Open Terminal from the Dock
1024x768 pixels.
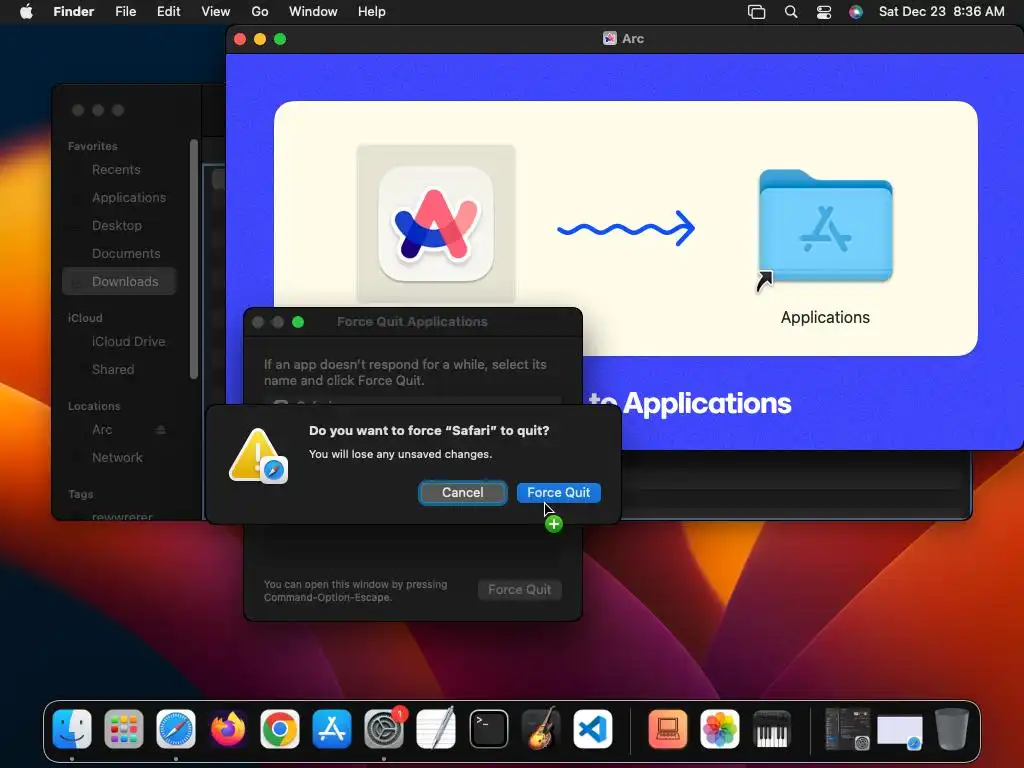coord(488,728)
